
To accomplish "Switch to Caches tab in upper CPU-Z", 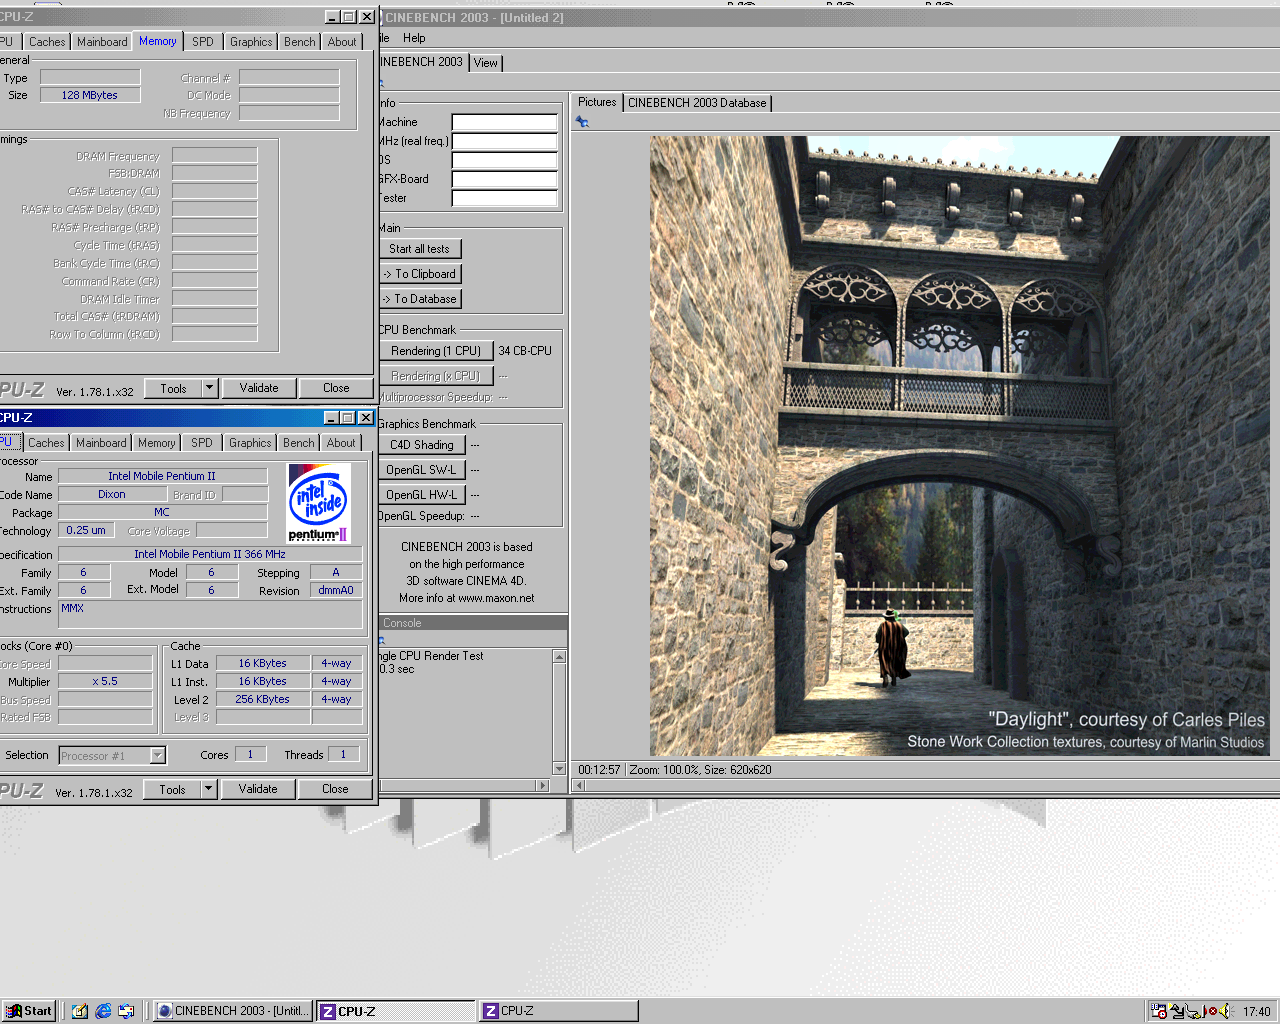I will (47, 42).
